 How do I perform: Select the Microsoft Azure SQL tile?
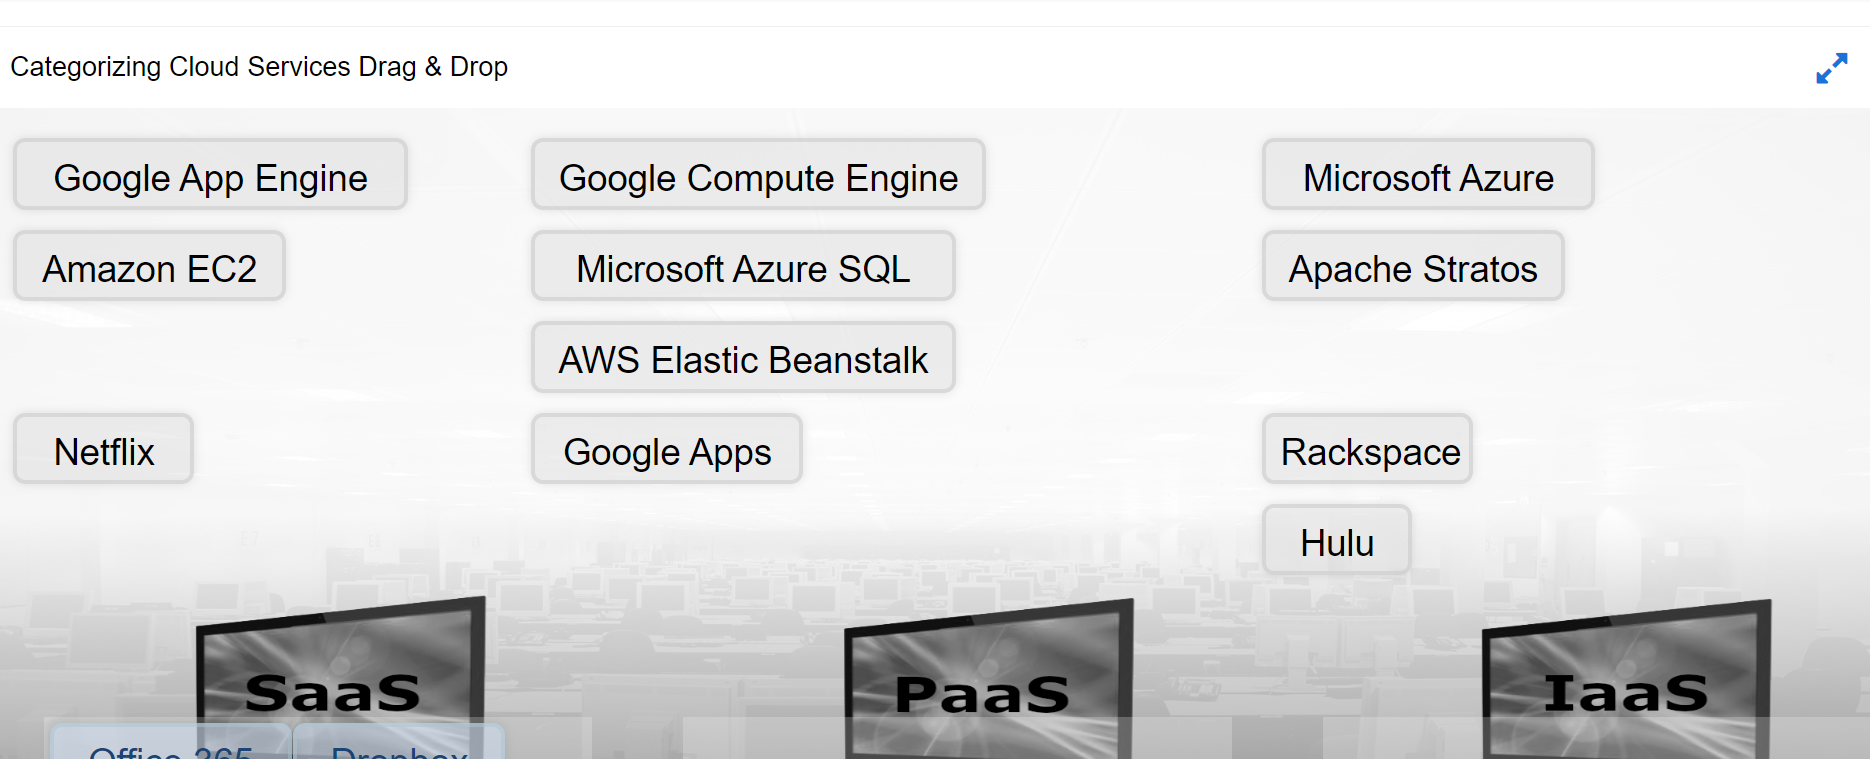pyautogui.click(x=743, y=267)
